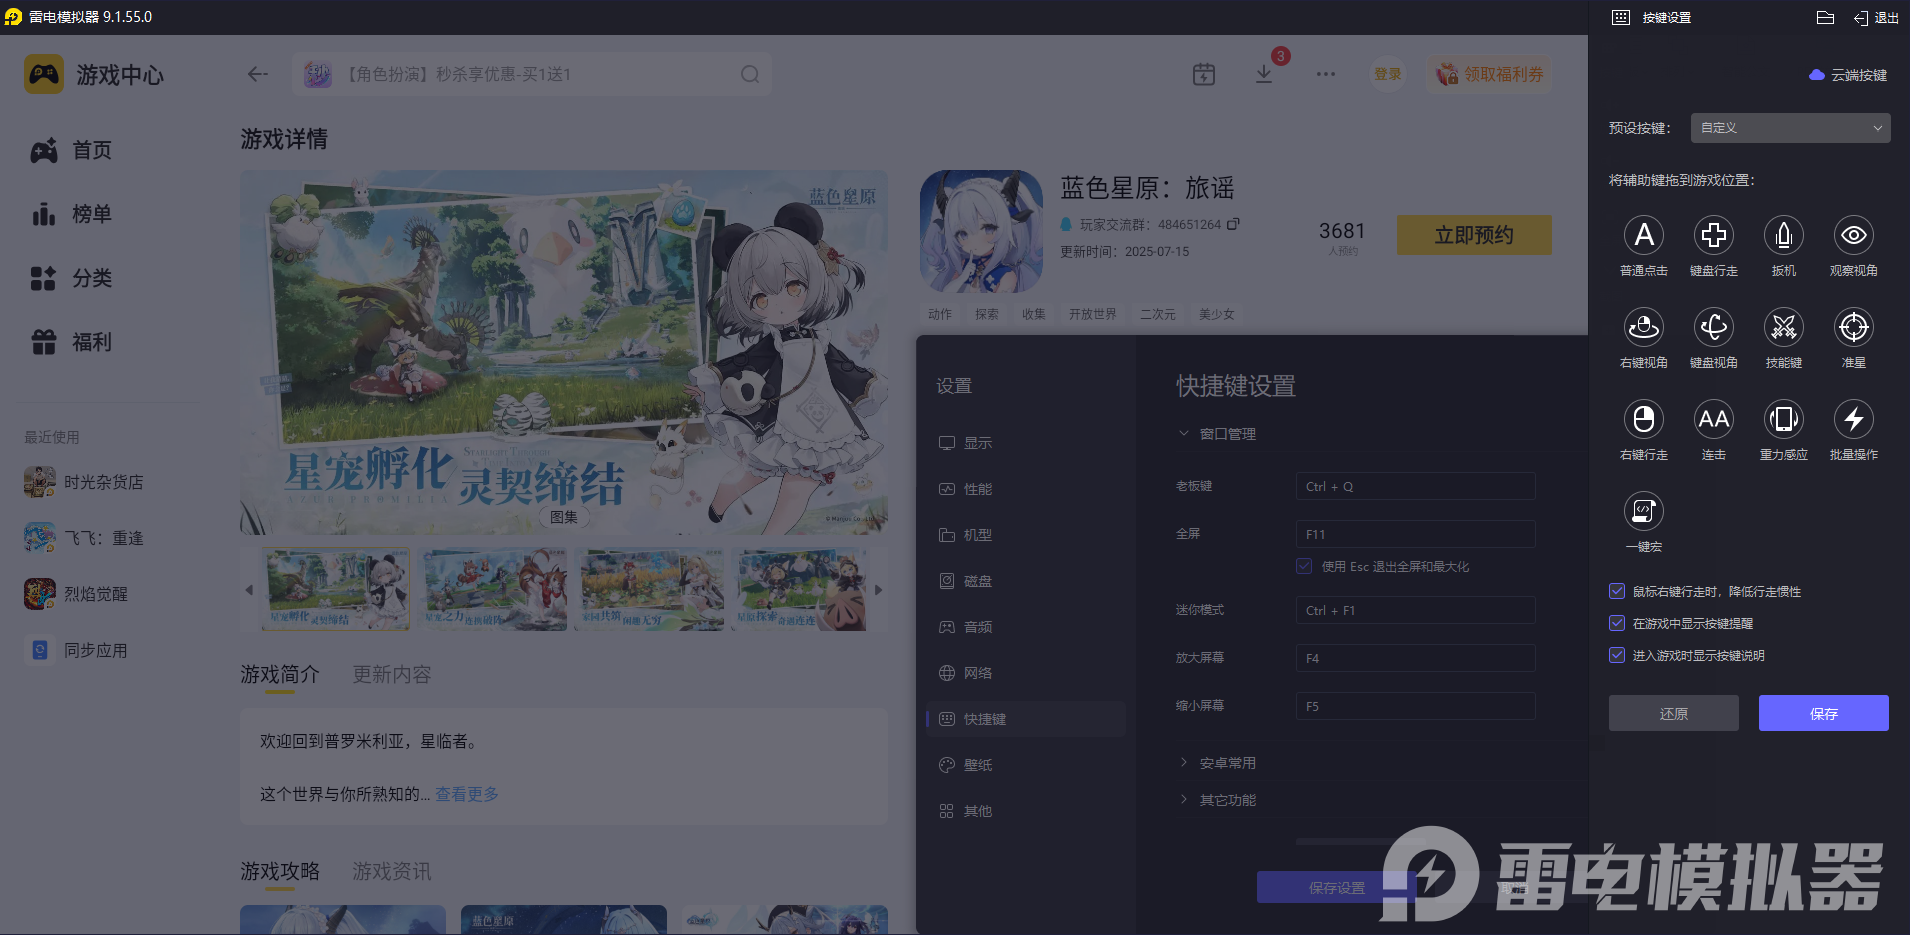Disable key instructions when entering games
This screenshot has height=935, width=1910.
pos(1617,655)
